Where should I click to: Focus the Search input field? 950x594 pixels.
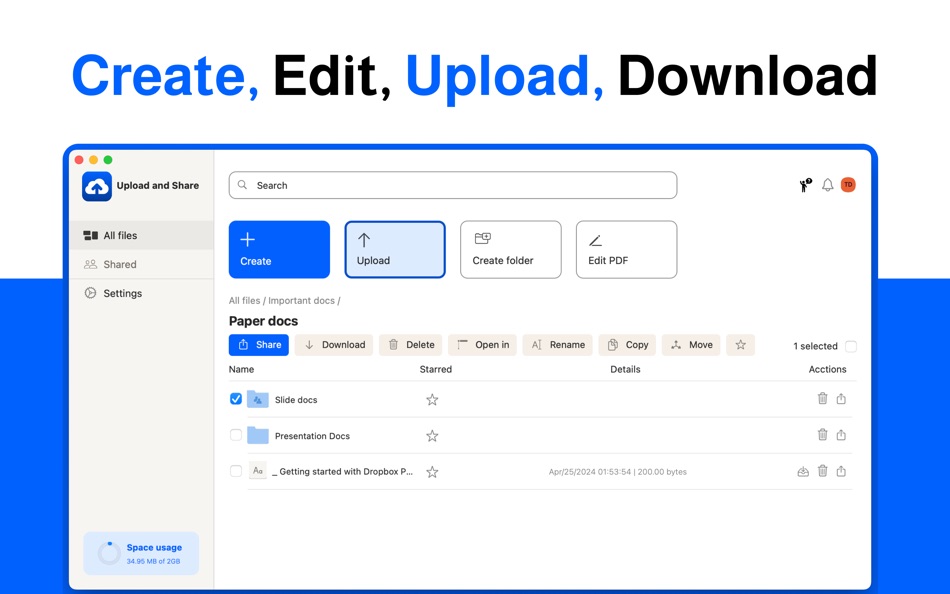point(453,185)
